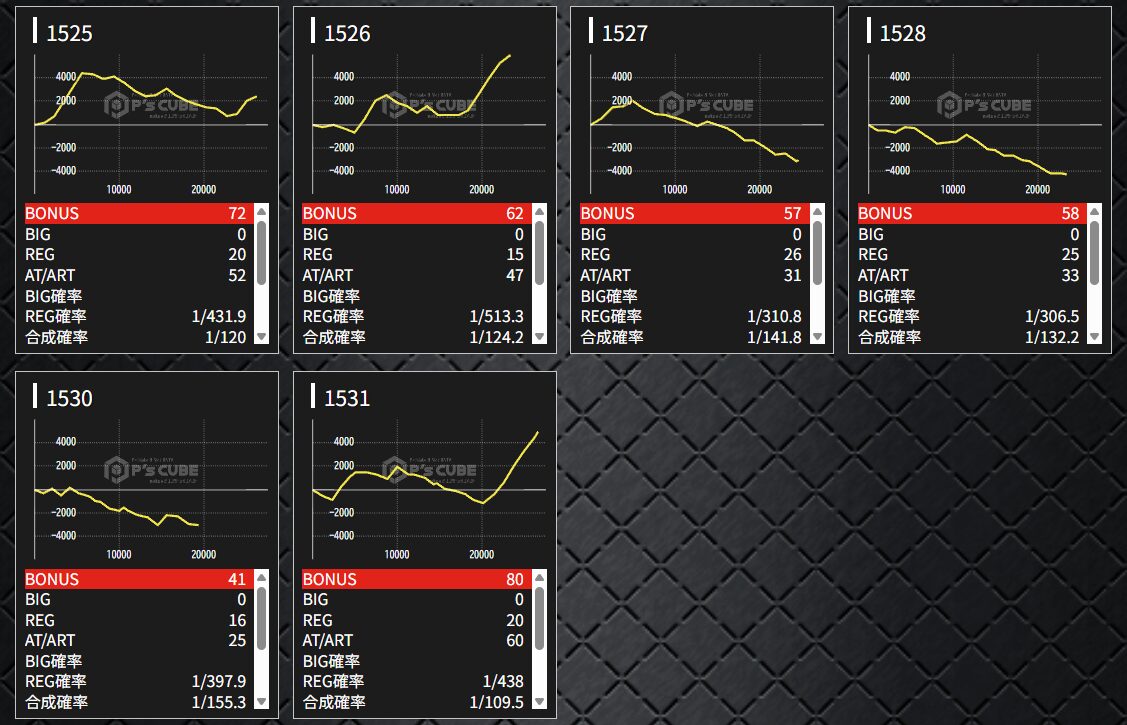Viewport: 1127px width, 725px height.
Task: Click the scroll up arrow in machine 1525 stats
Action: [262, 212]
